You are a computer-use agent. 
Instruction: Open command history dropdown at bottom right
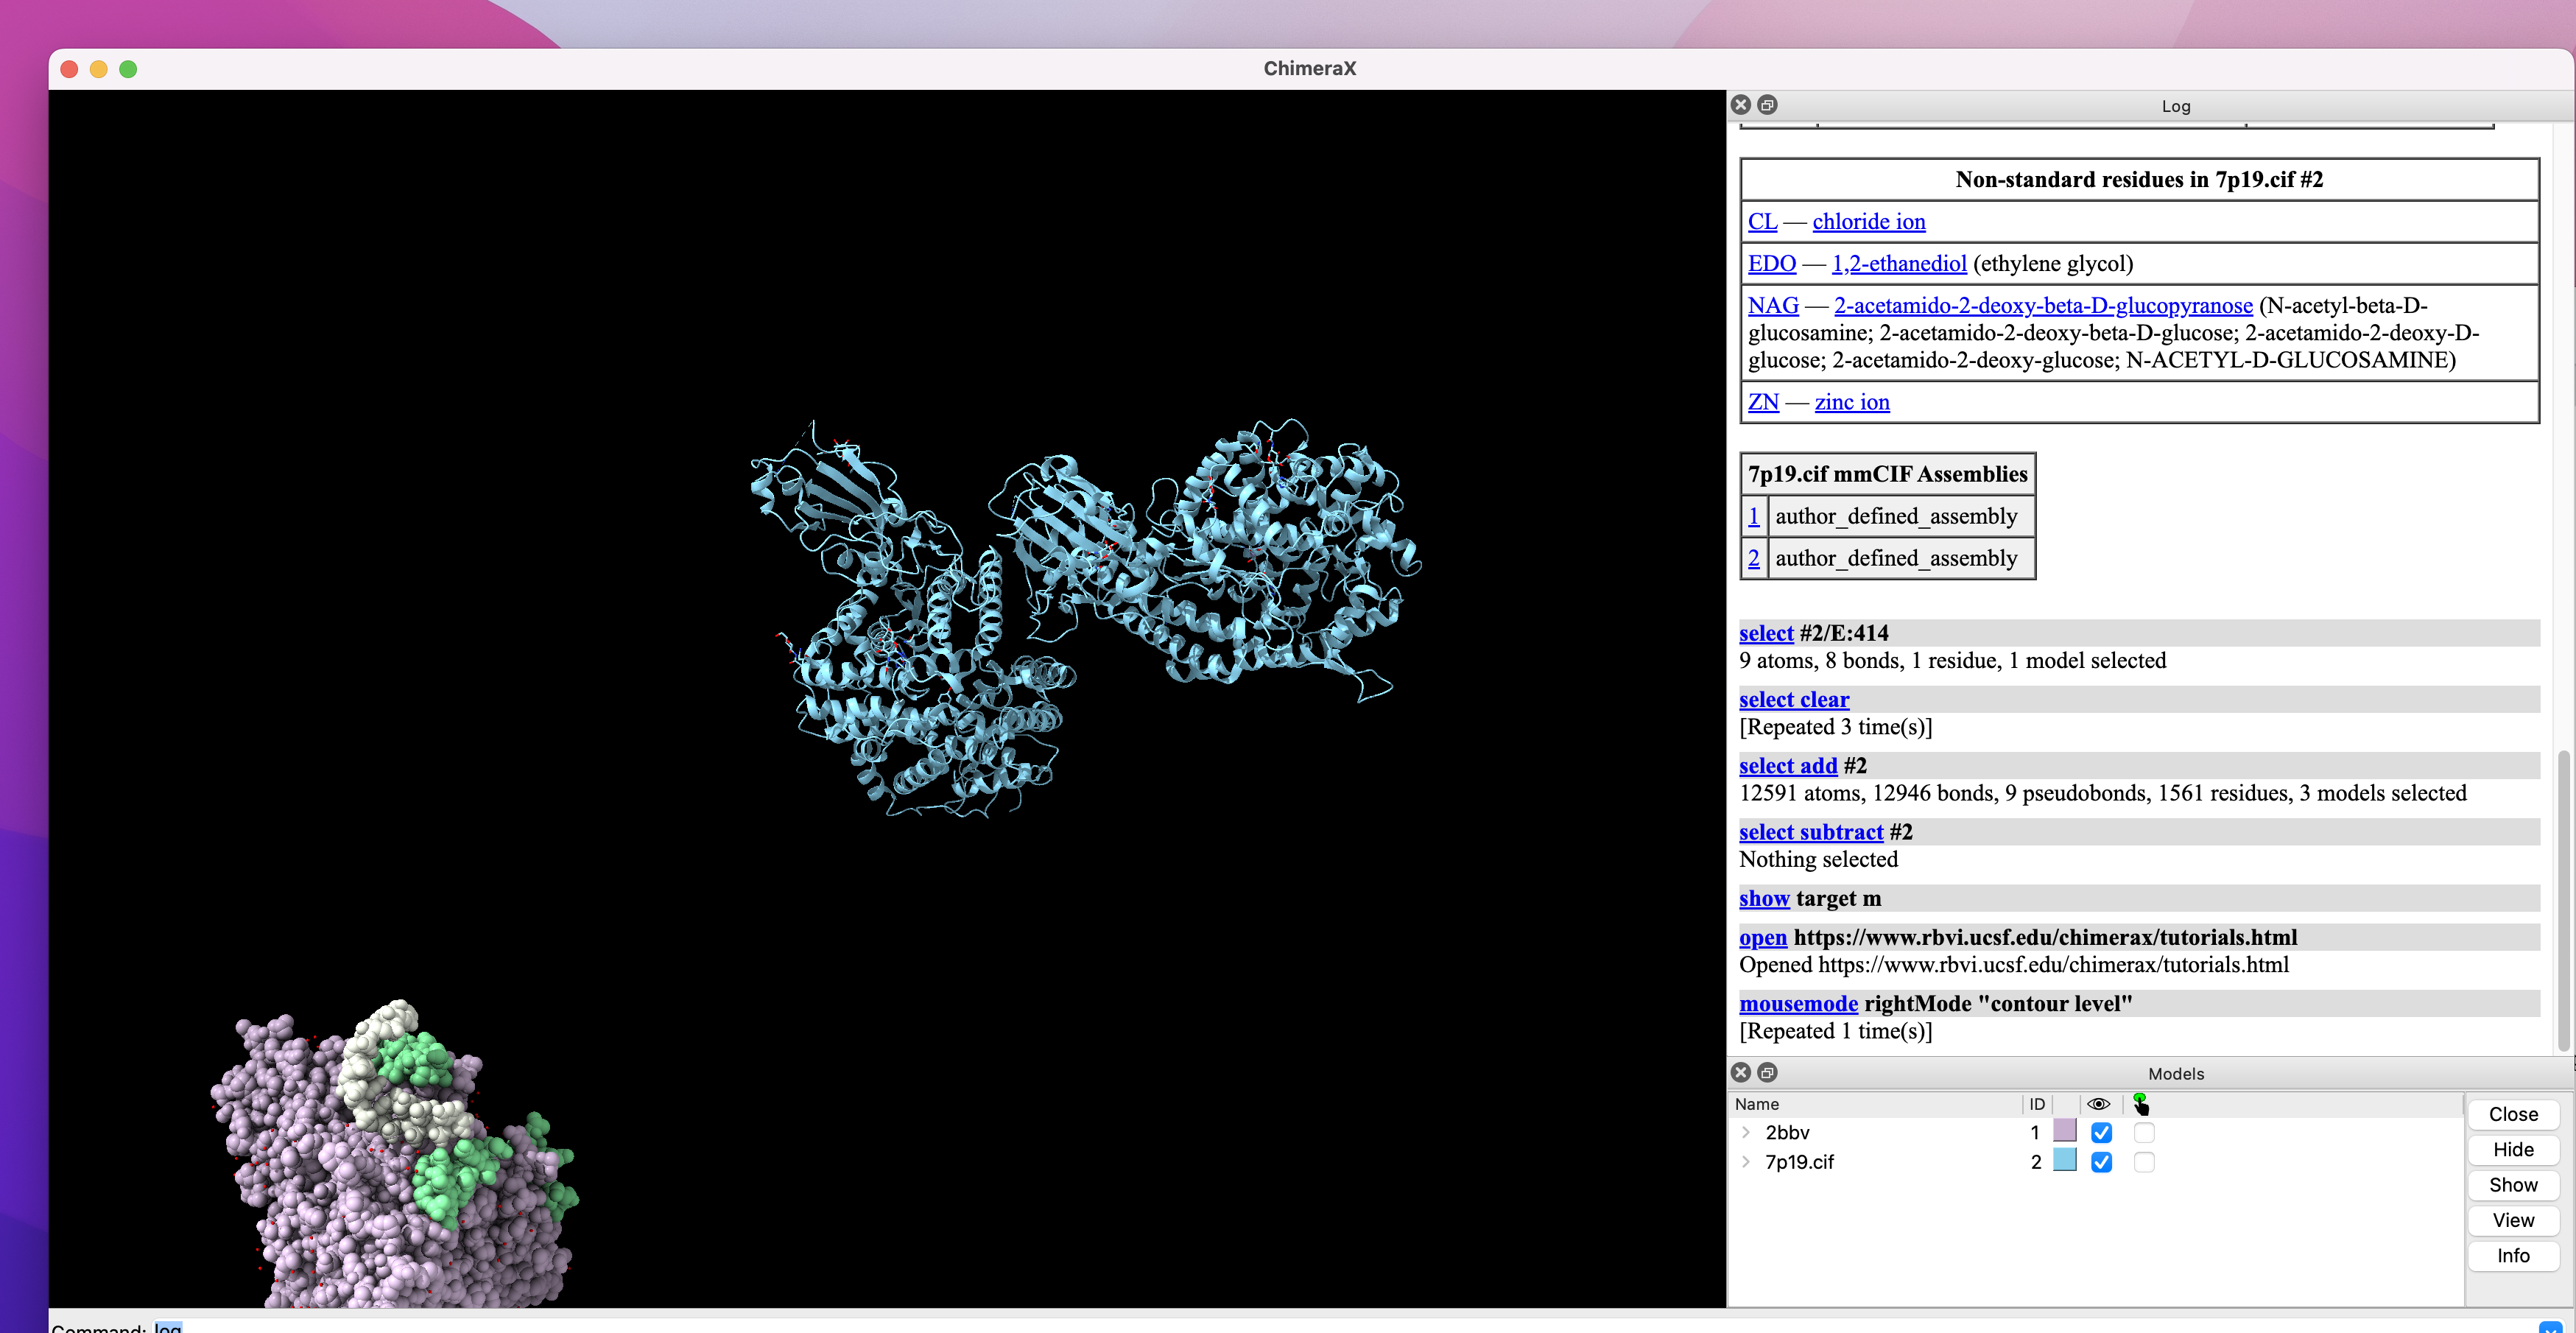point(2550,1327)
